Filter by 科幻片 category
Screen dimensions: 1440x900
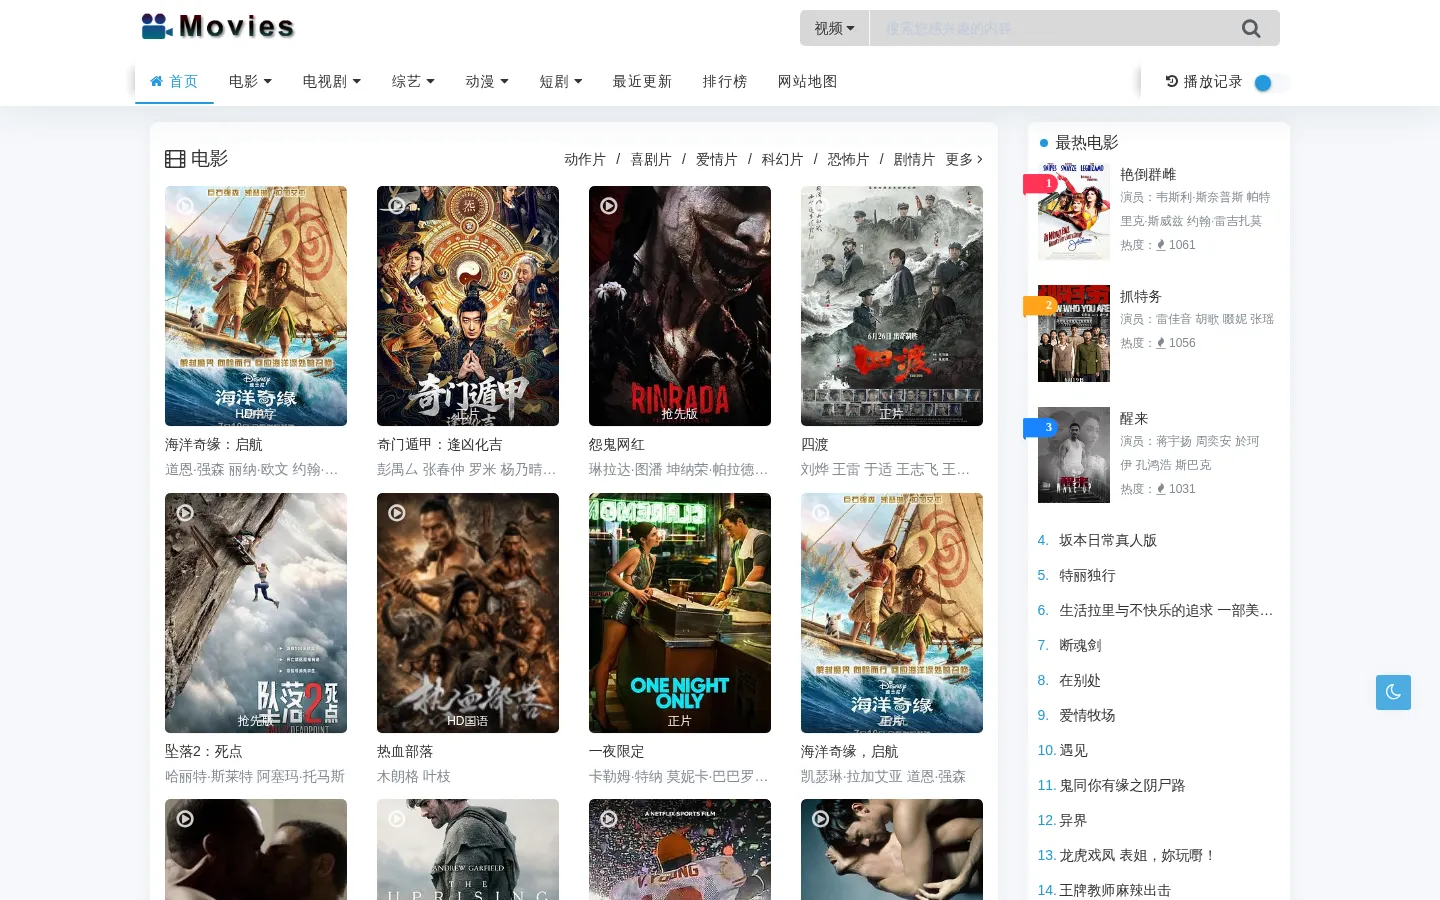783,159
